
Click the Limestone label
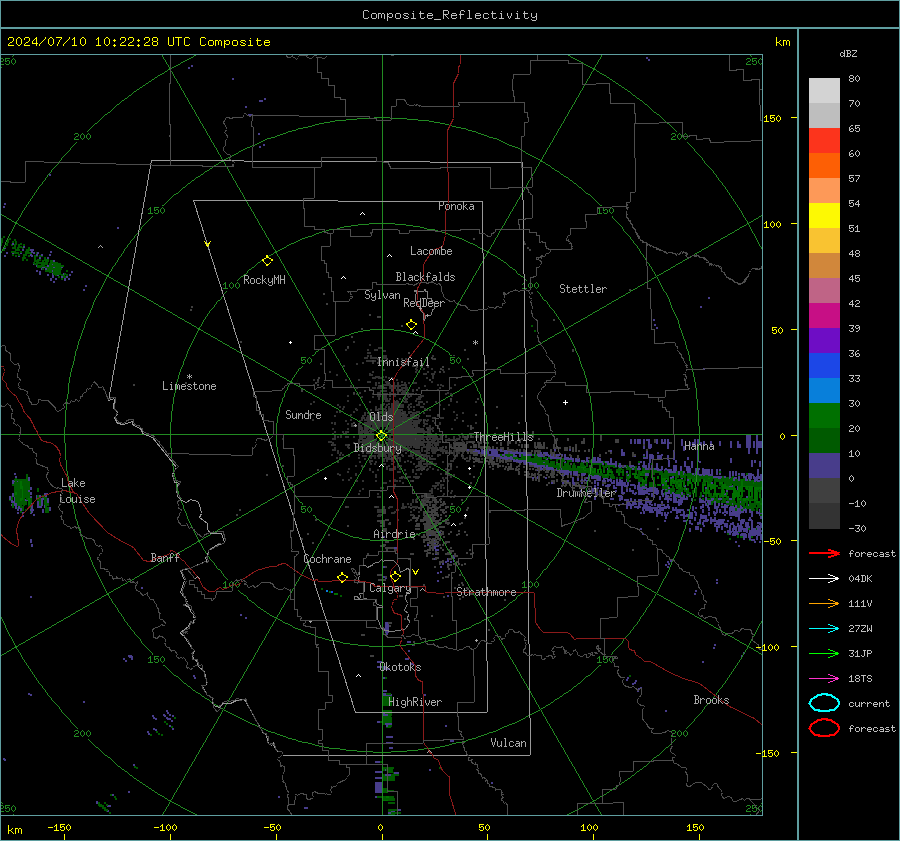pos(189,386)
